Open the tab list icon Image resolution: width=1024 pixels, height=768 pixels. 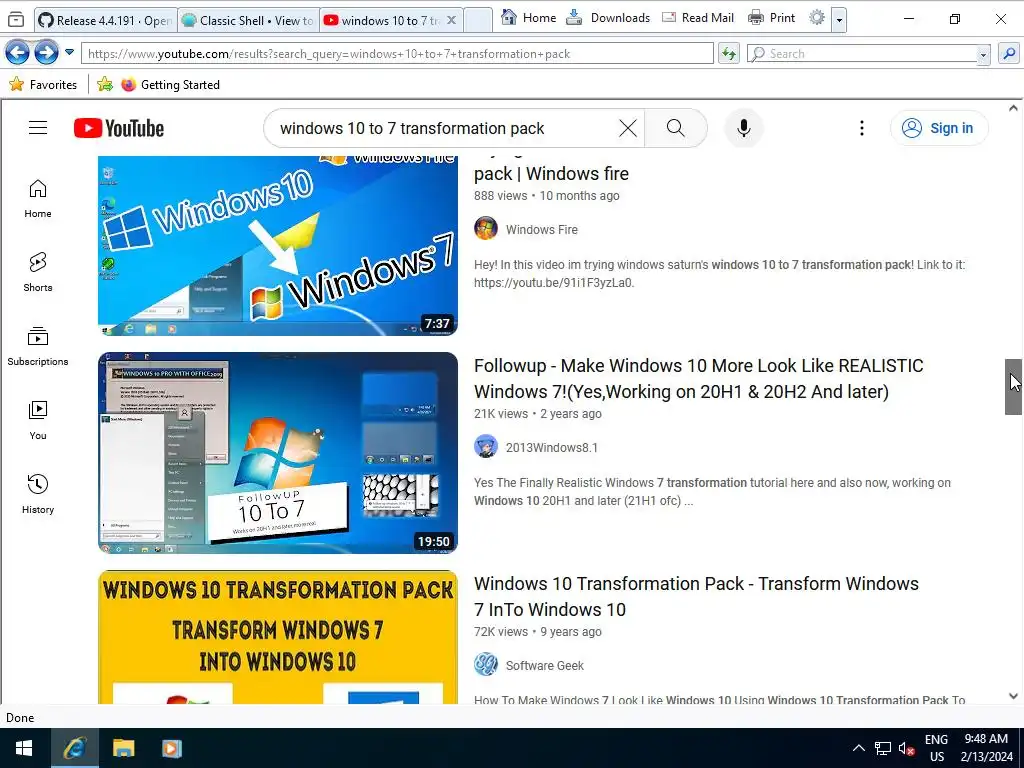coord(16,20)
